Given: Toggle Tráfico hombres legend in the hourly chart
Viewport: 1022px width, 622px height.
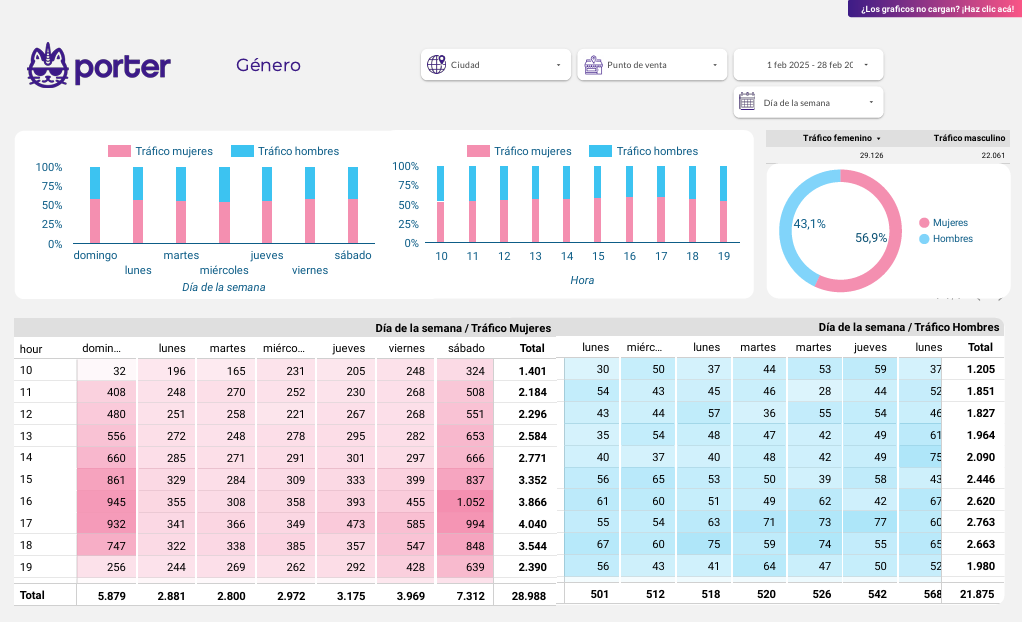Looking at the screenshot, I should point(644,151).
